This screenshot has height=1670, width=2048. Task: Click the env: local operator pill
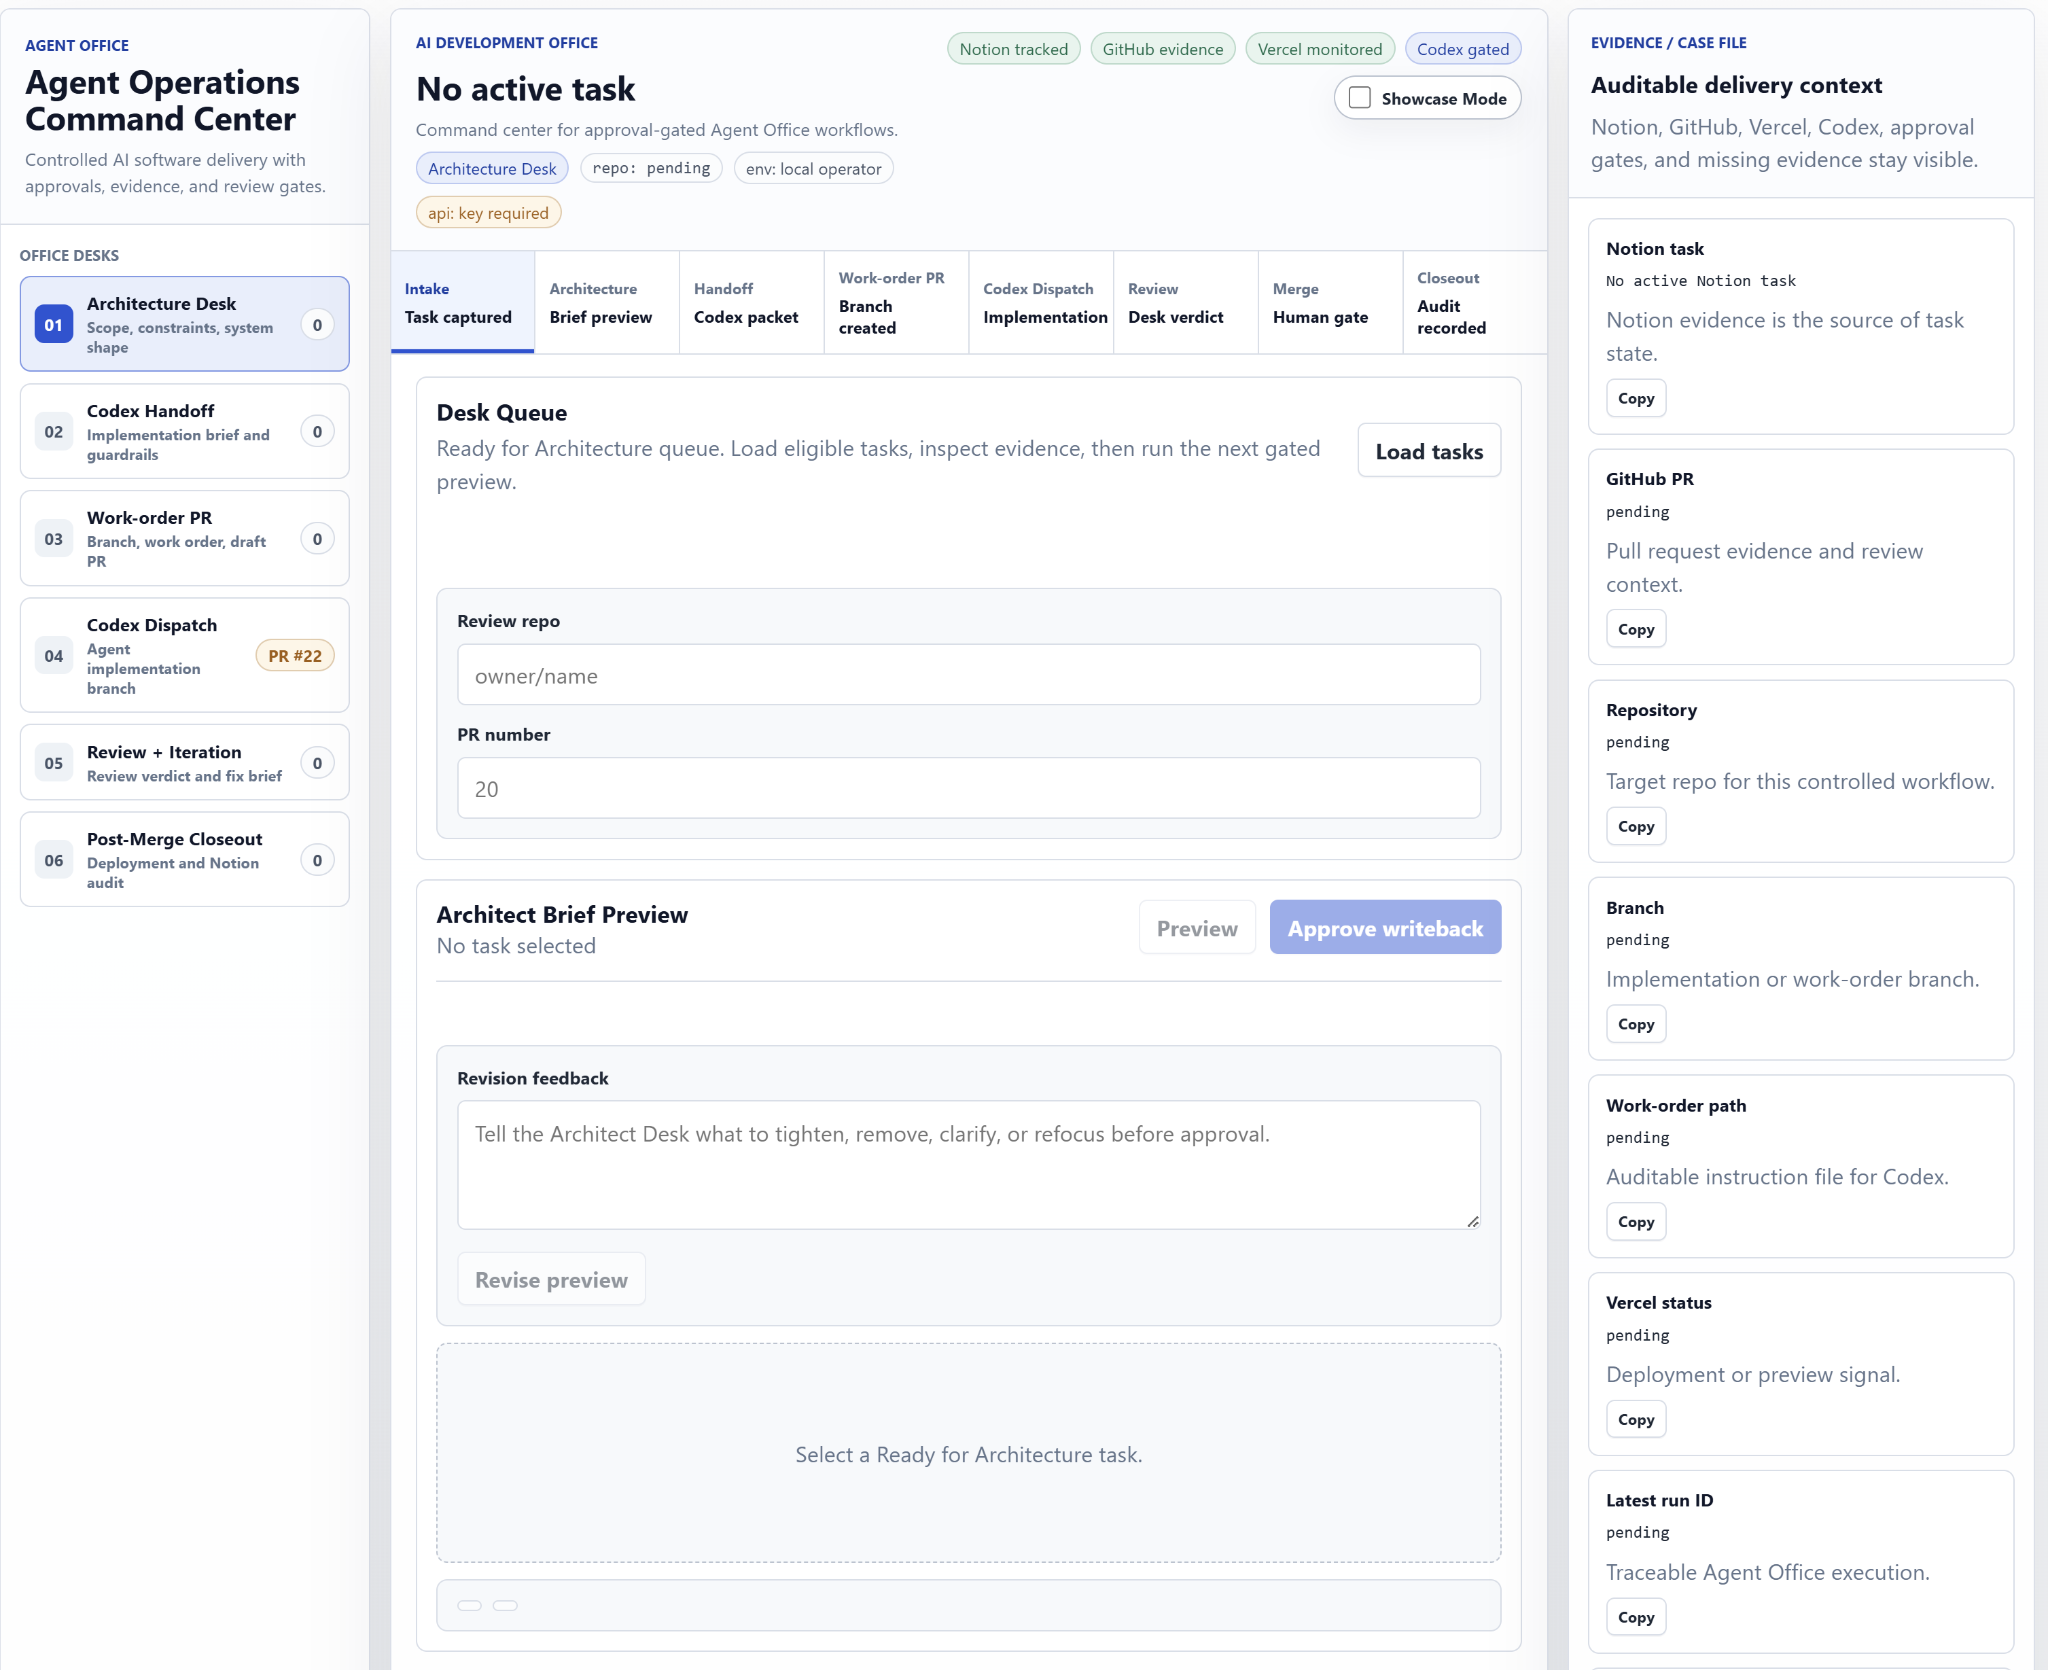813,169
